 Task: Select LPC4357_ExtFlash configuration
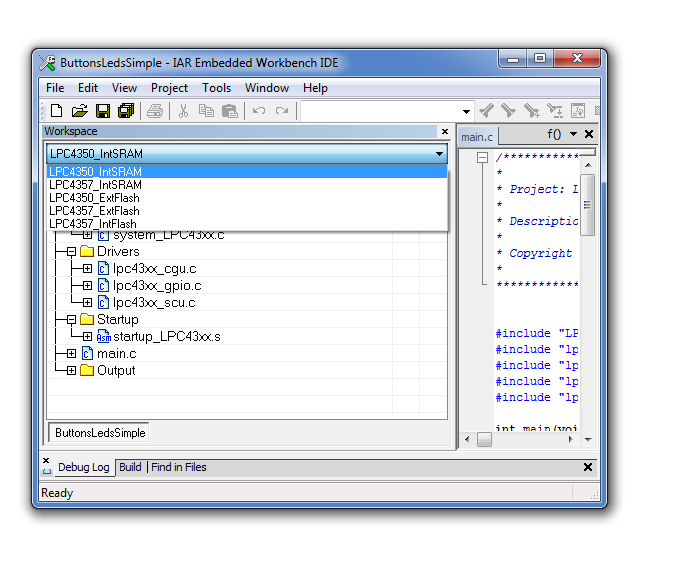(247, 211)
